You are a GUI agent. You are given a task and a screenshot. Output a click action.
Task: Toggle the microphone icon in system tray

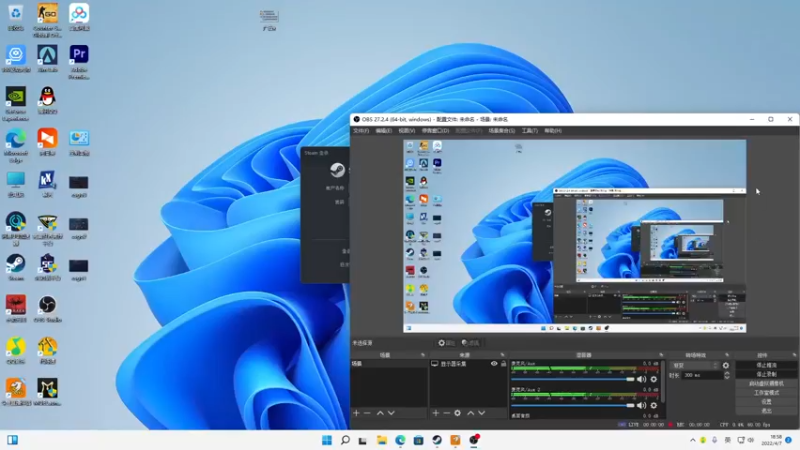[x=715, y=440]
